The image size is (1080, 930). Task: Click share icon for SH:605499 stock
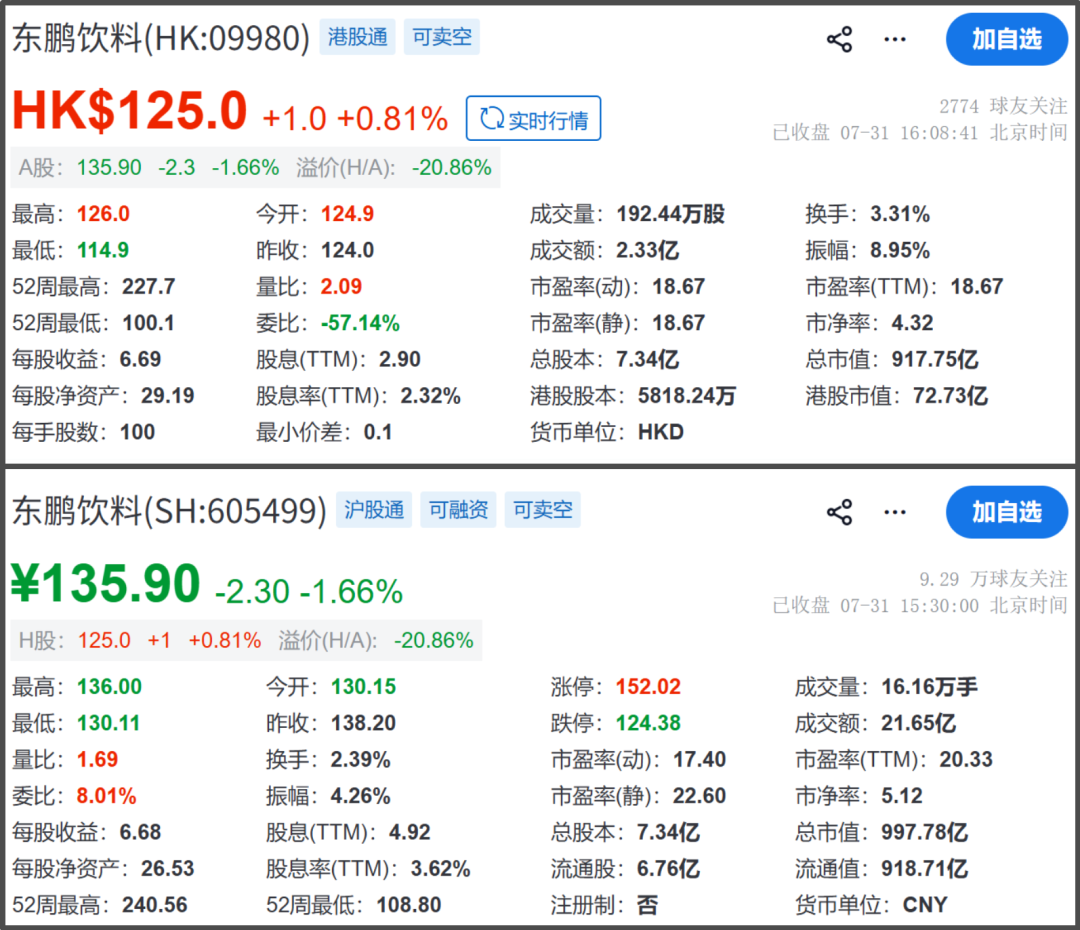tap(839, 513)
